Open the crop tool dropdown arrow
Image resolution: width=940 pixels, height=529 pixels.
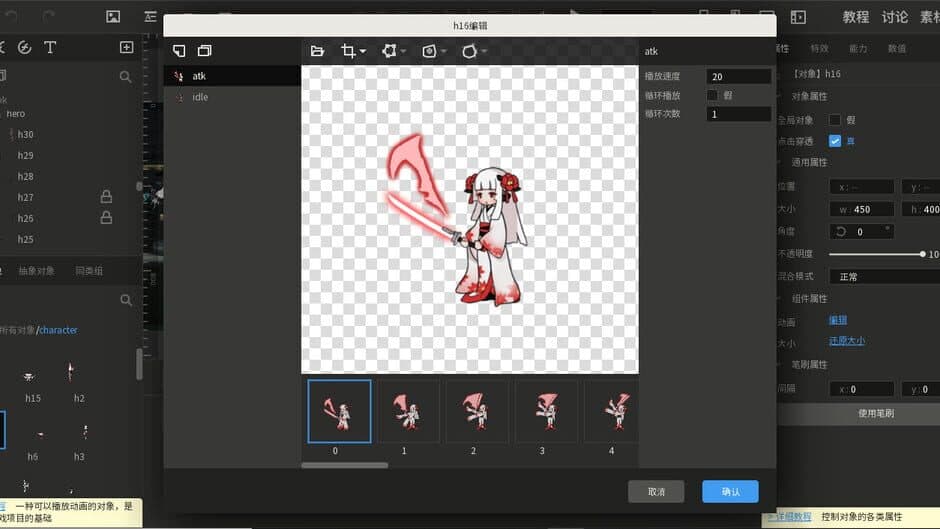click(363, 52)
